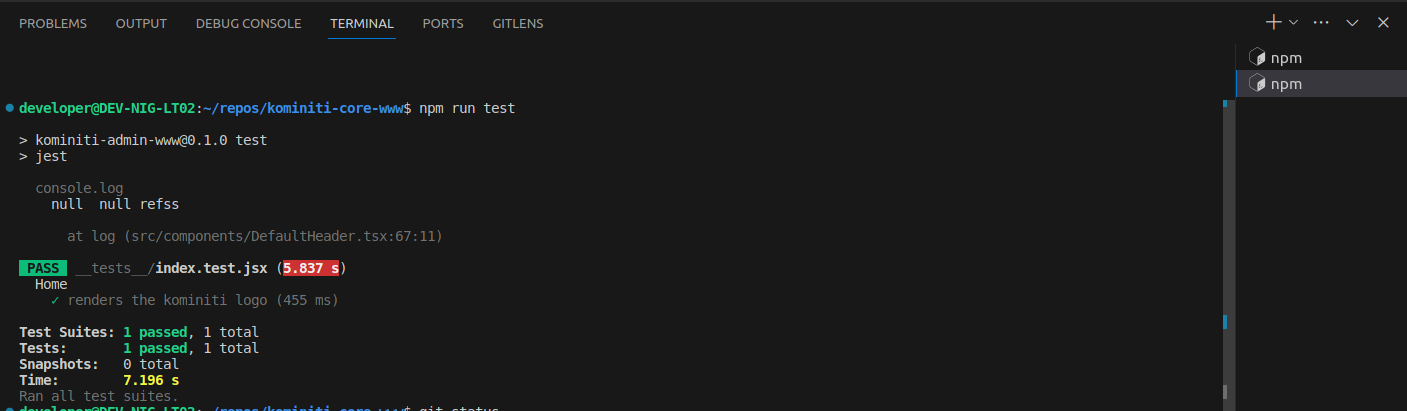Toggle panel size with the chevron icon
The width and height of the screenshot is (1407, 411).
point(1352,22)
